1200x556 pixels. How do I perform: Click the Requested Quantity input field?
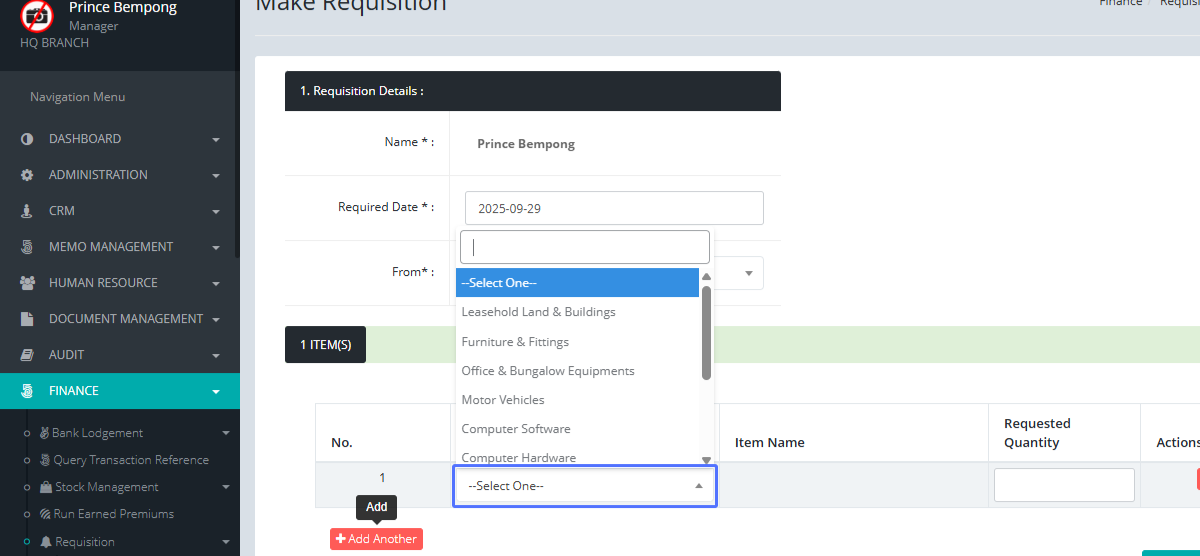[1064, 485]
